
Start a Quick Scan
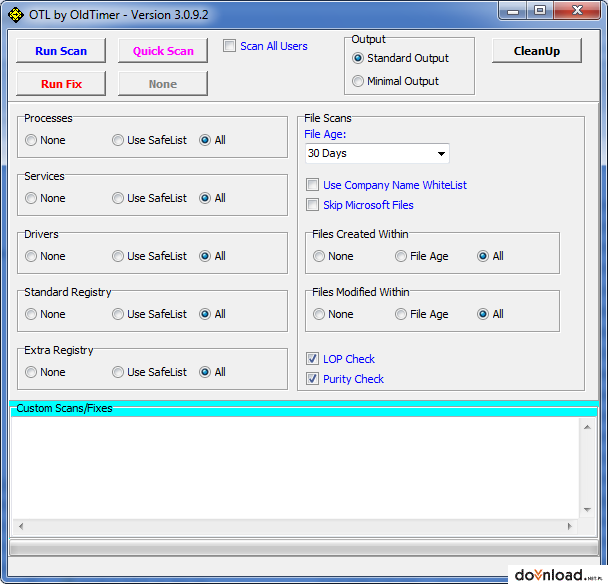tap(163, 51)
